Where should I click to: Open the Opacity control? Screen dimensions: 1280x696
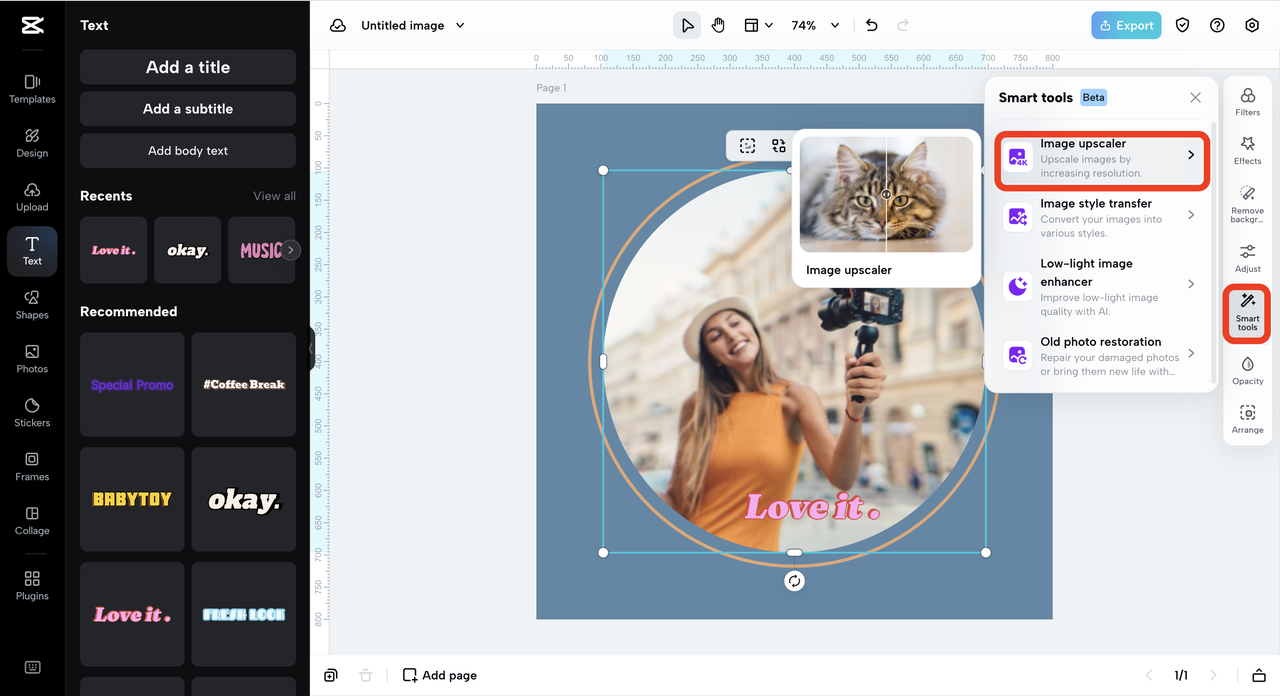[x=1247, y=370]
